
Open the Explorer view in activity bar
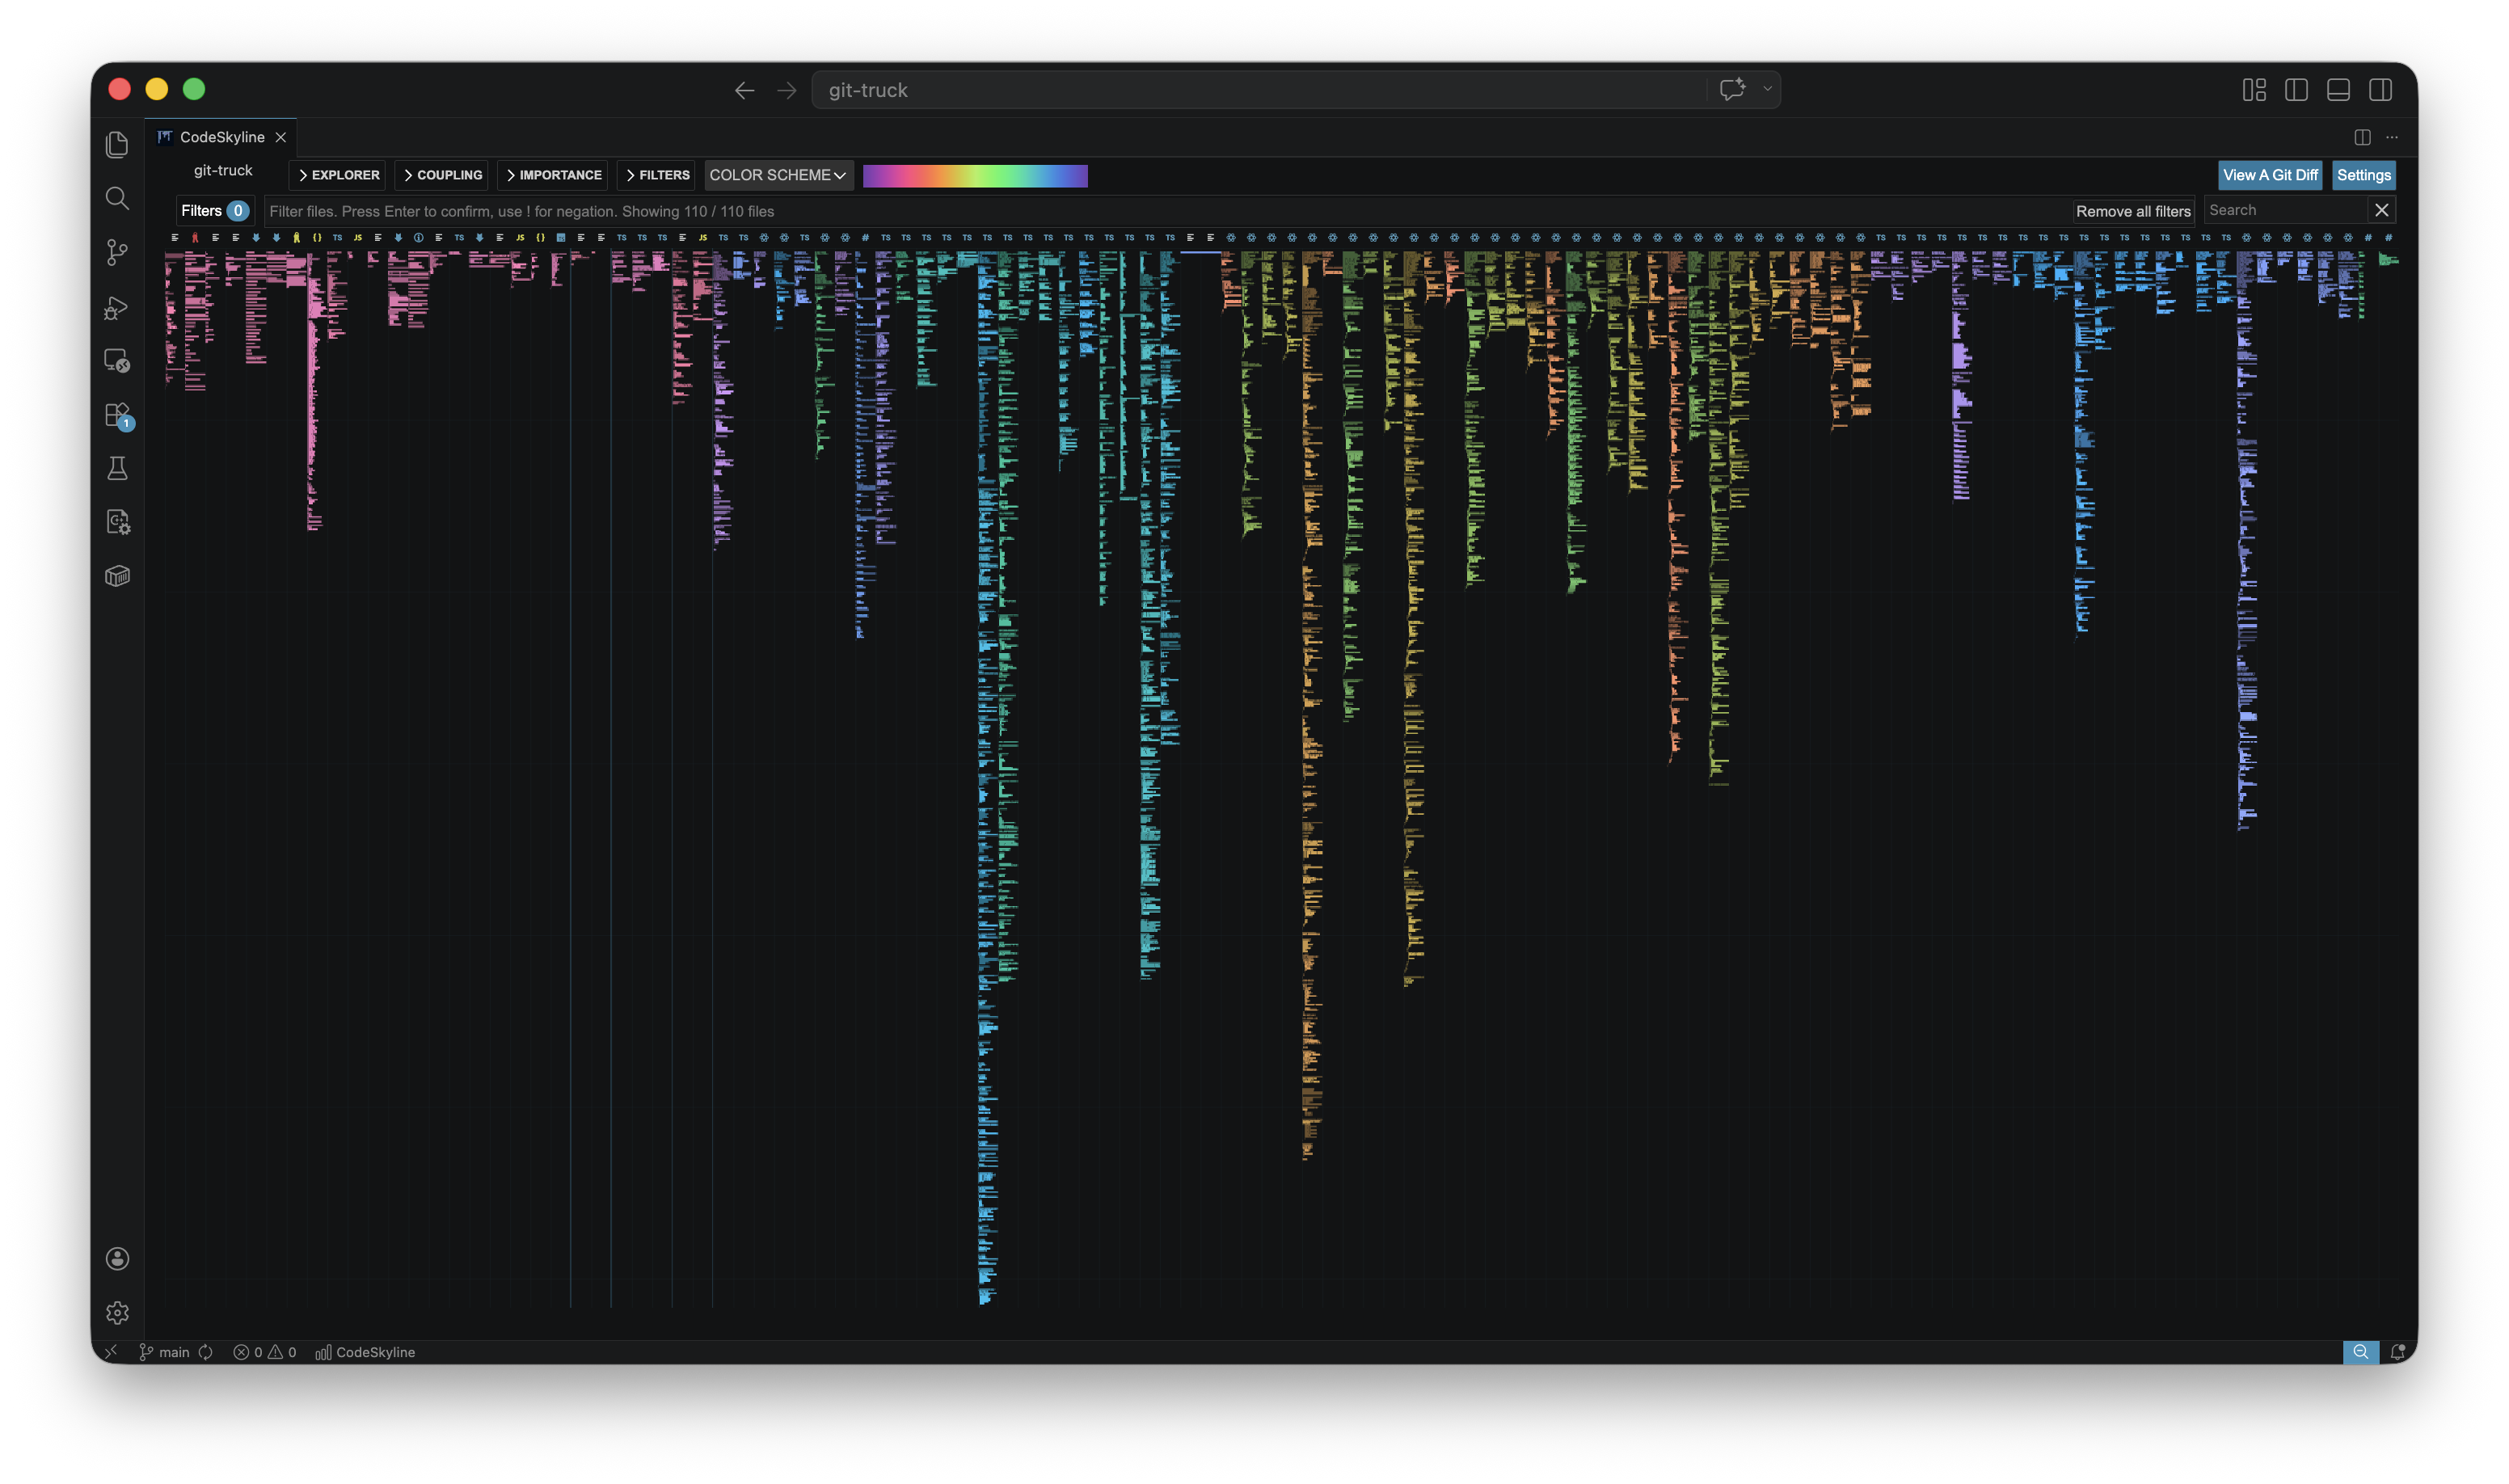(x=117, y=144)
